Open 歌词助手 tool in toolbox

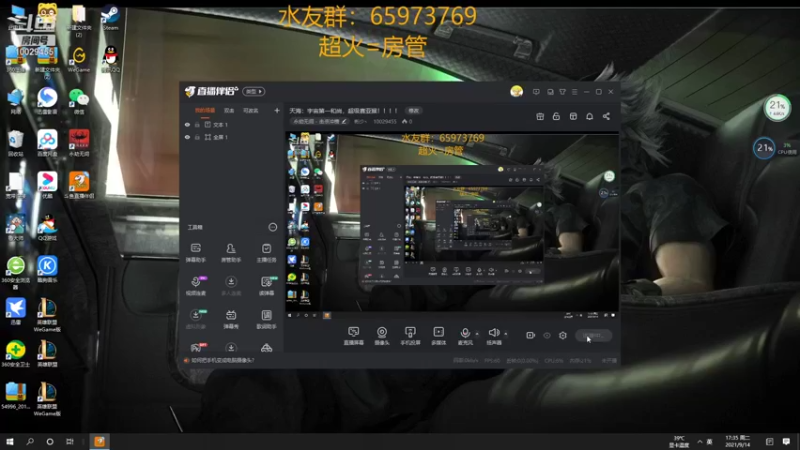pyautogui.click(x=266, y=319)
